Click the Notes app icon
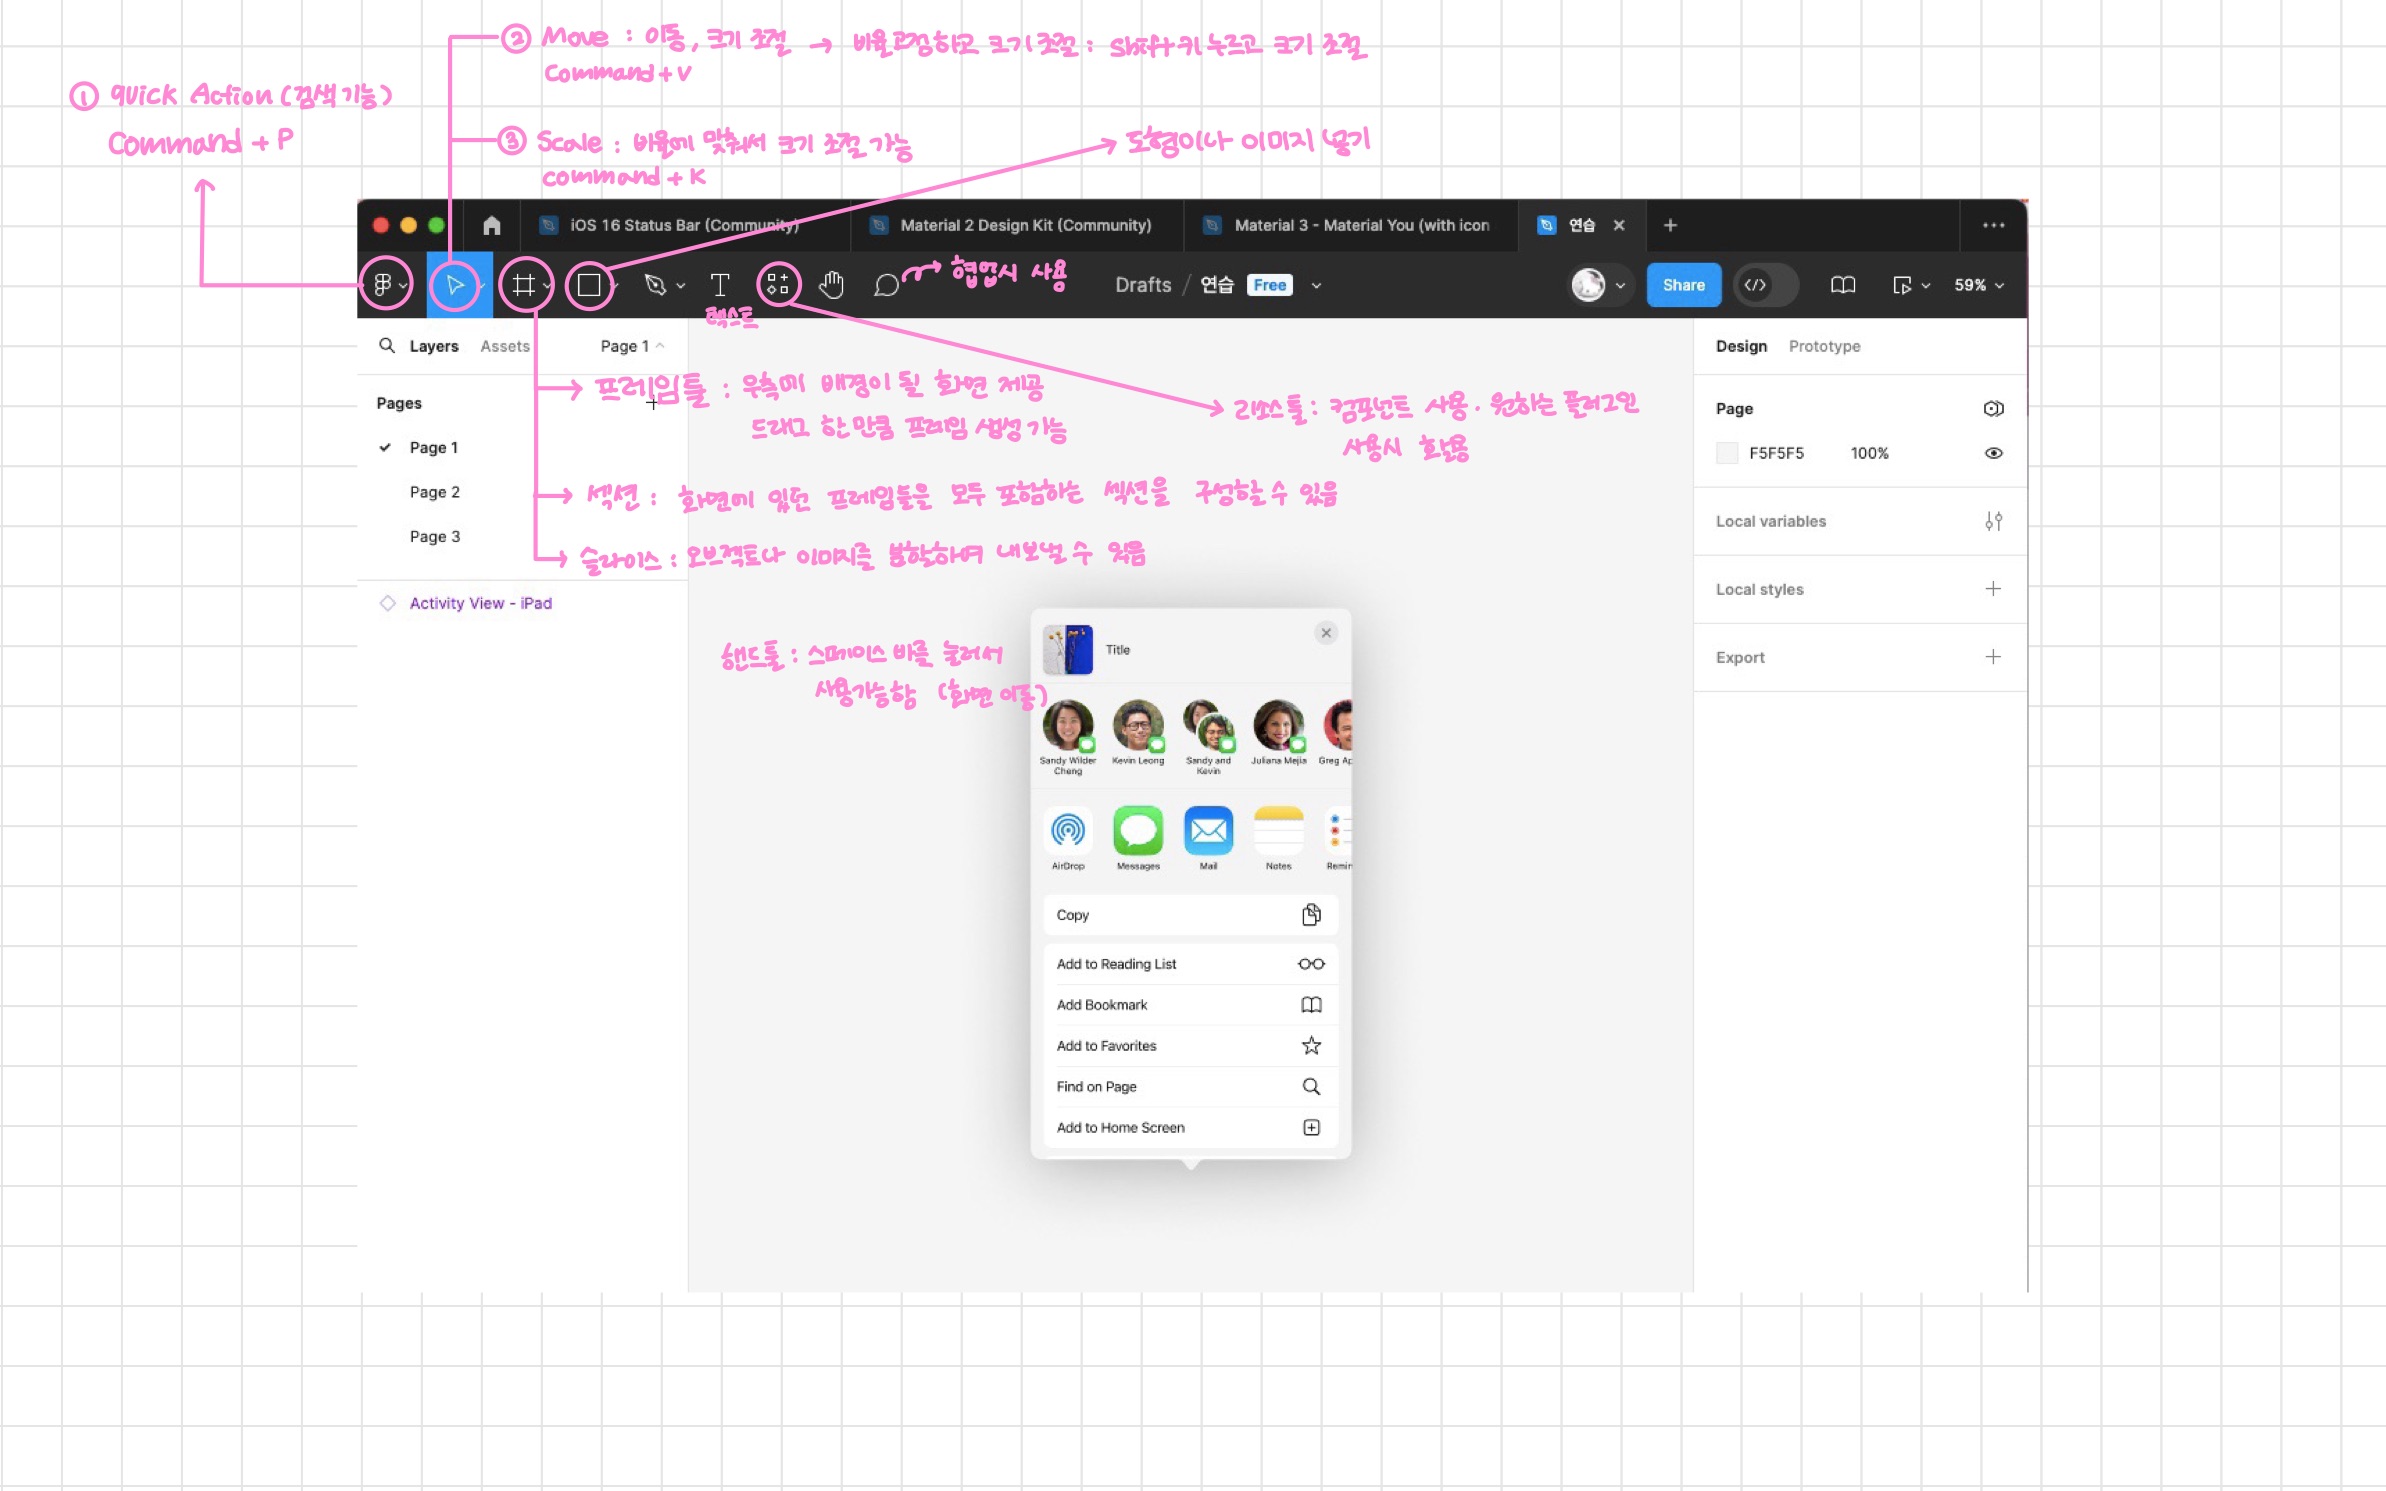The width and height of the screenshot is (2386, 1491). pos(1278,830)
